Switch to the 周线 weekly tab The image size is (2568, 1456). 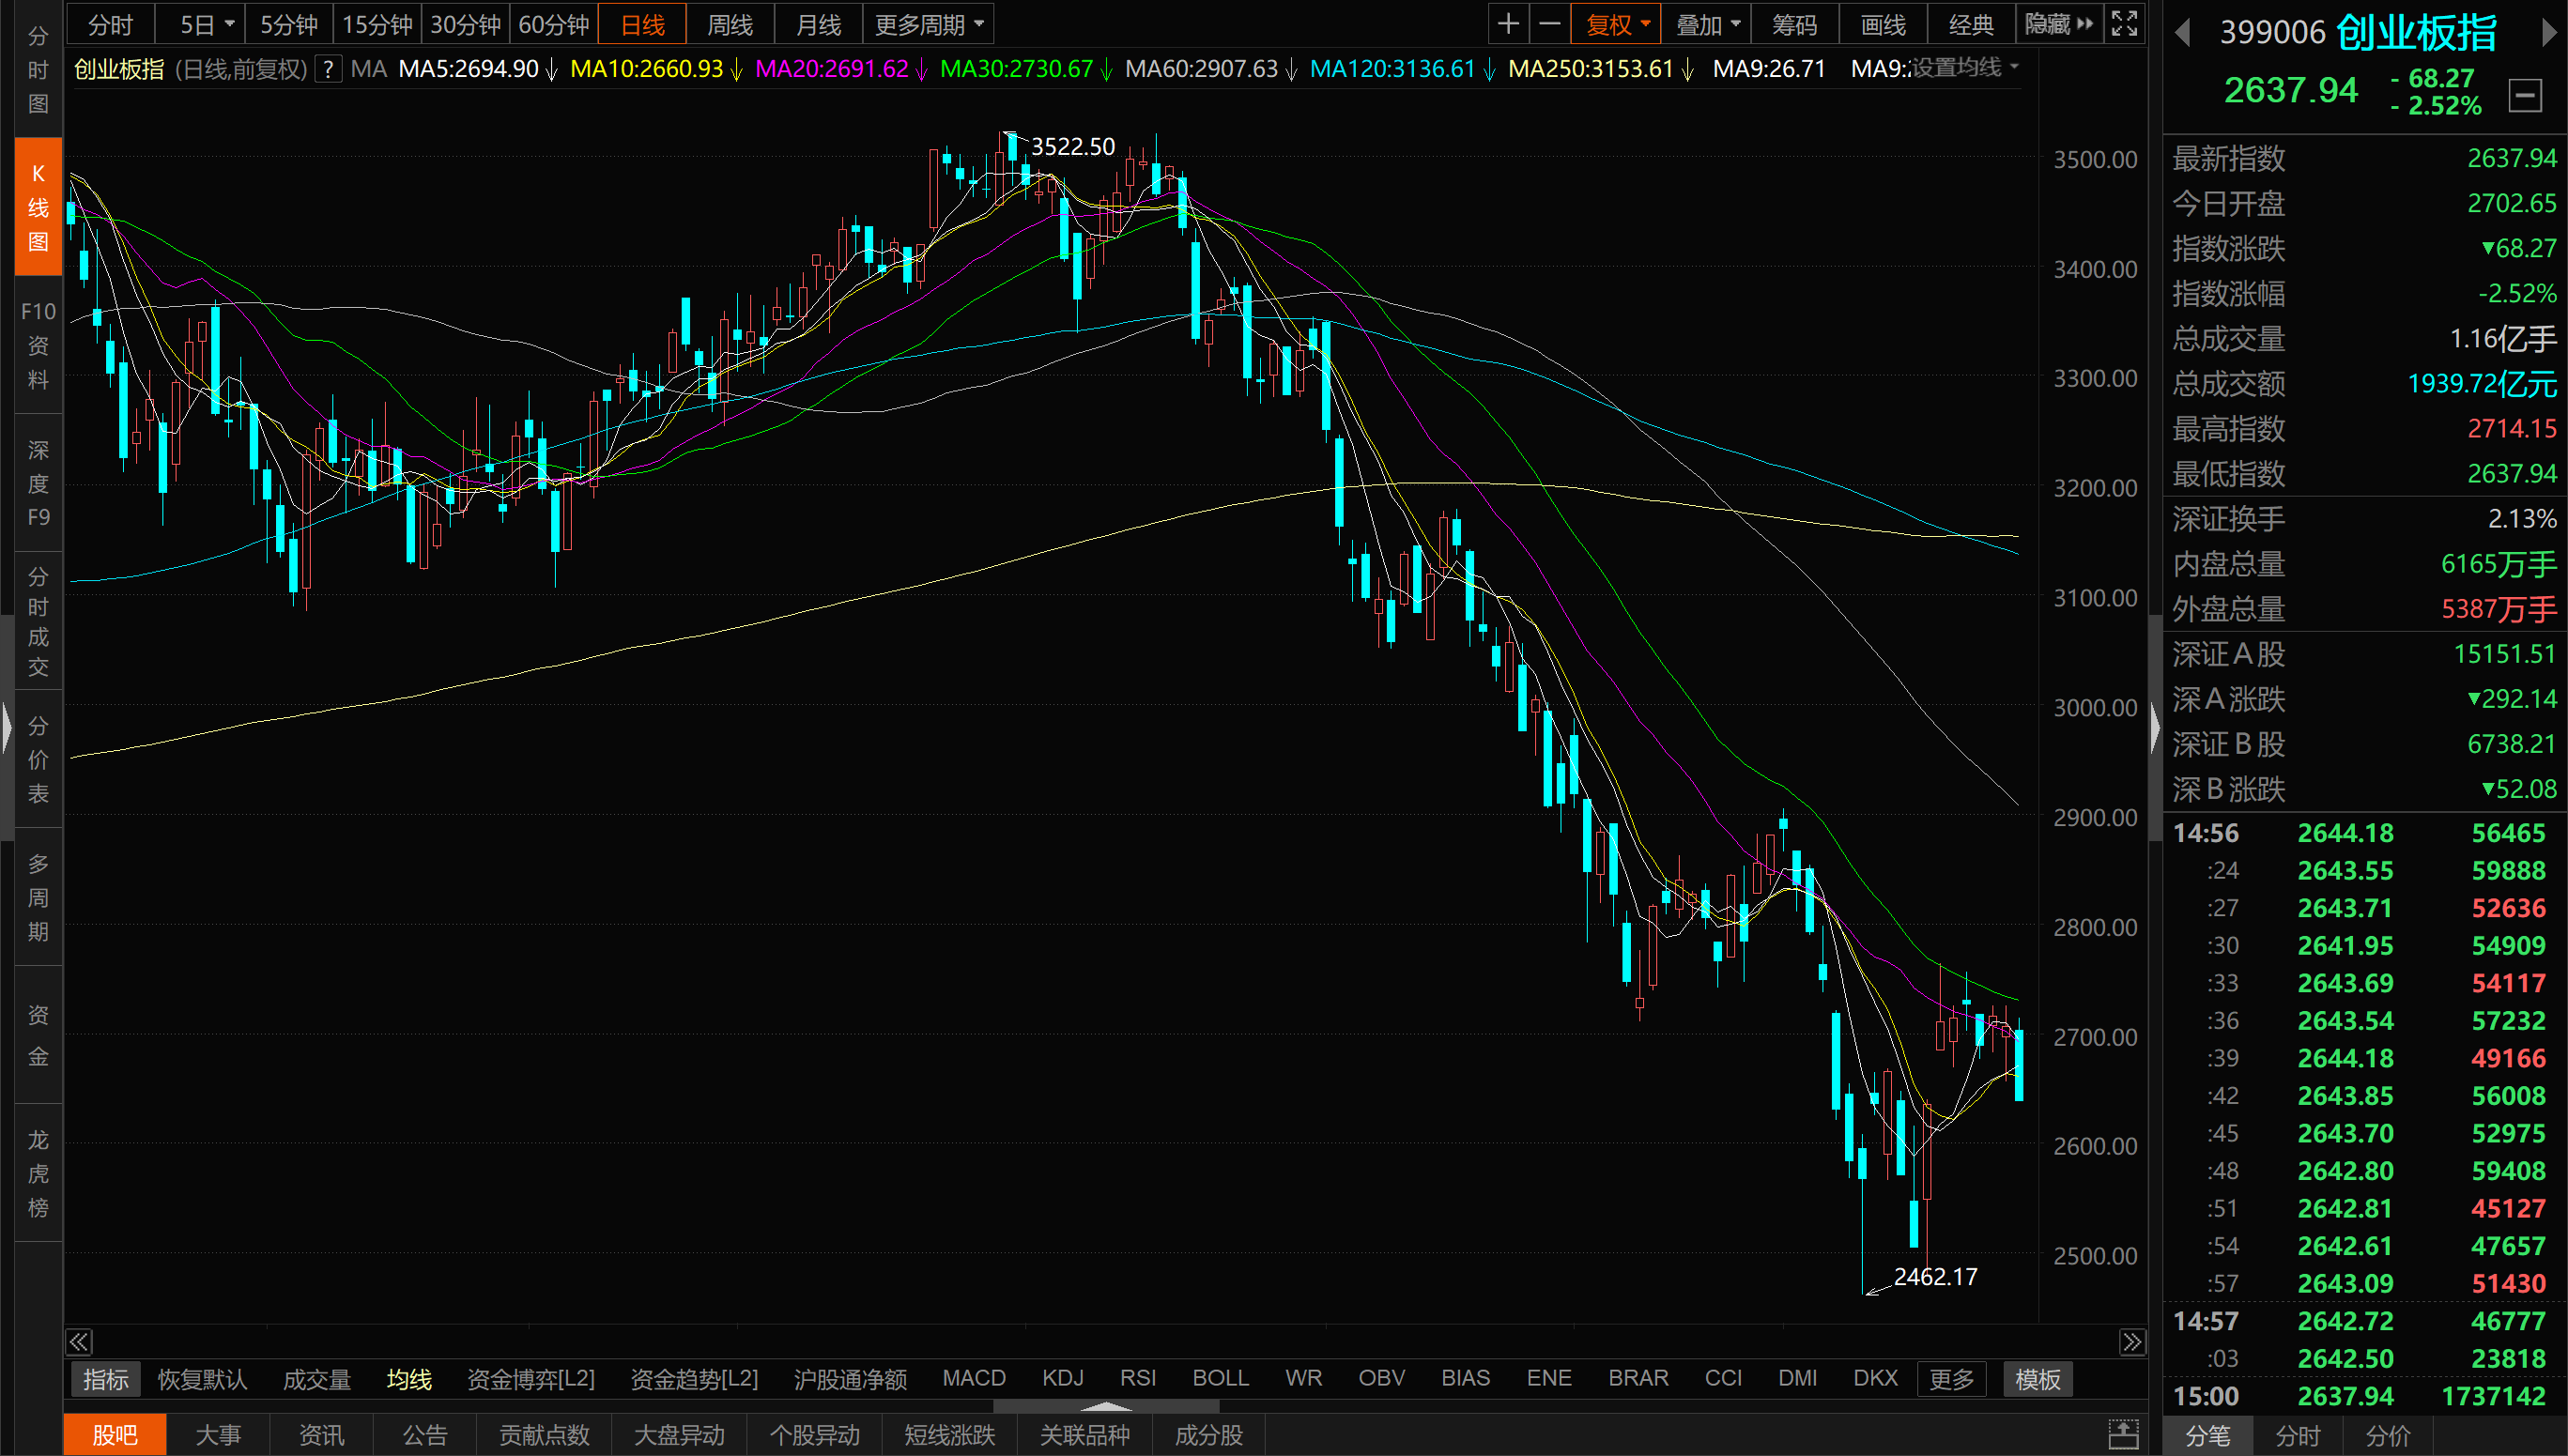pos(730,24)
